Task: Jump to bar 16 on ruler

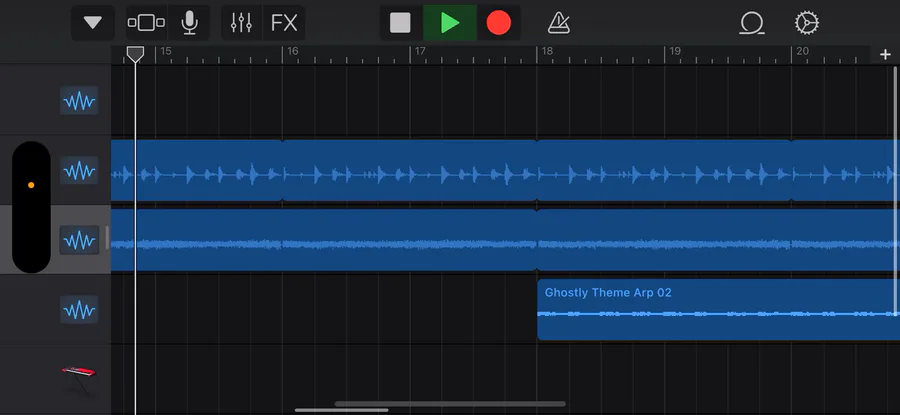Action: pos(292,51)
